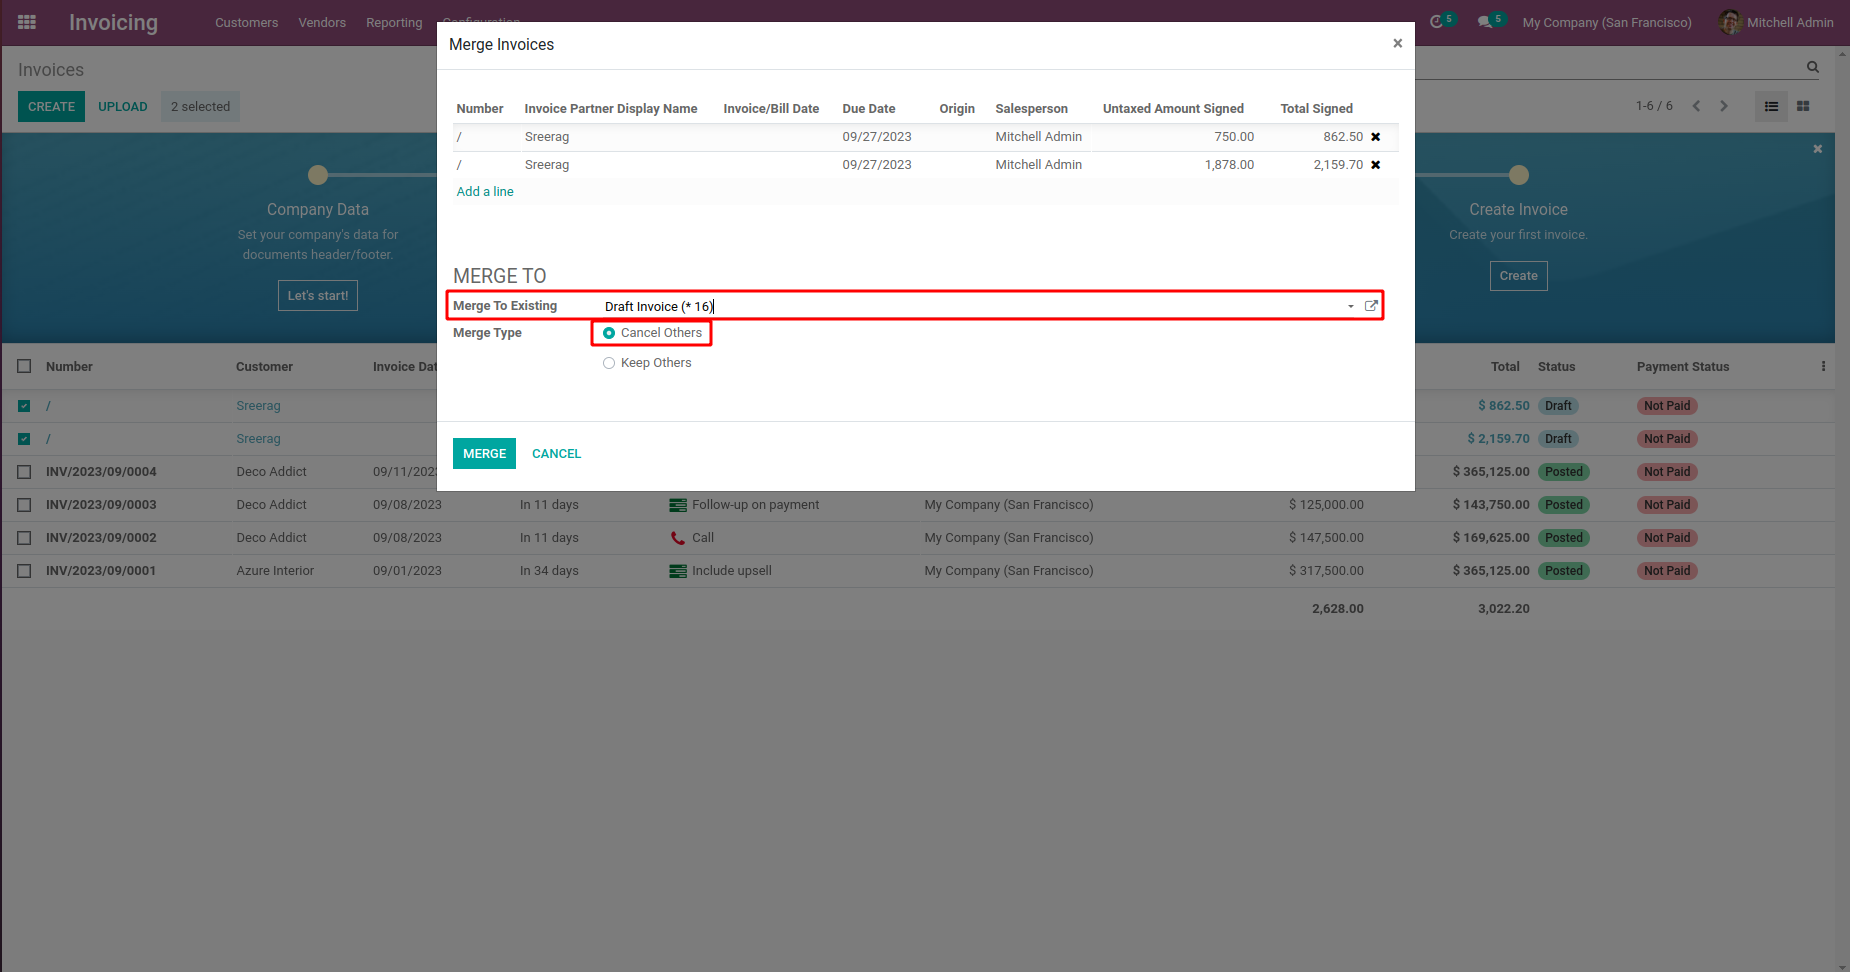Click the search magnifier icon
The height and width of the screenshot is (972, 1850).
1813,67
